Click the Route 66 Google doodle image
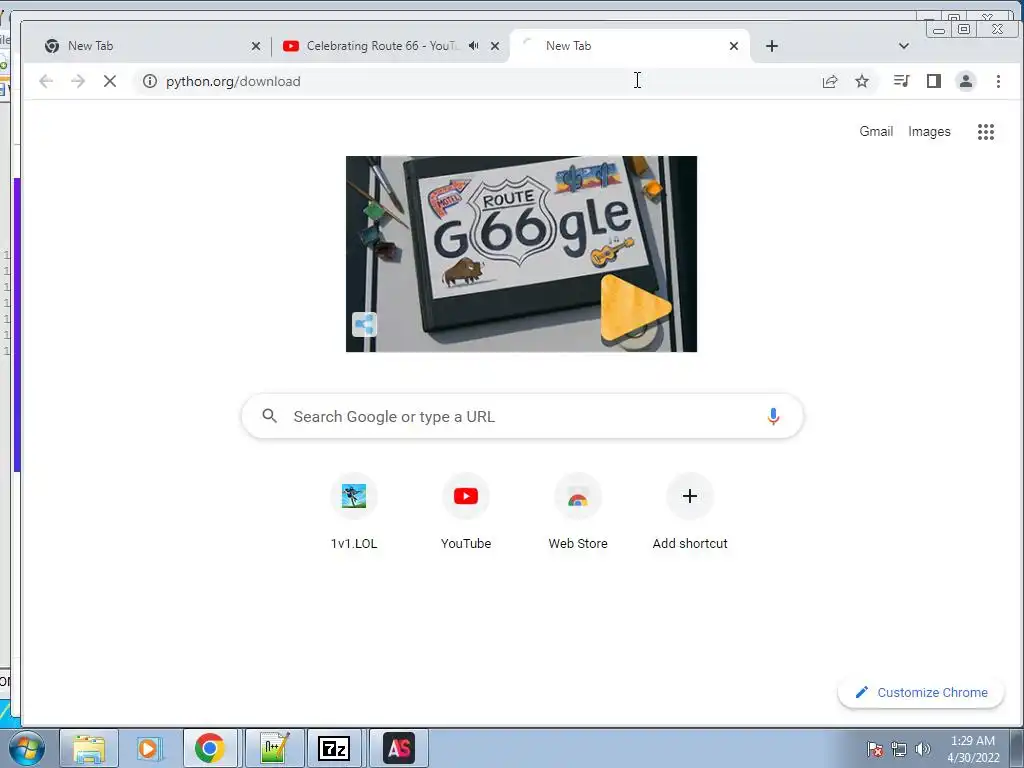The width and height of the screenshot is (1024, 768). [521, 254]
